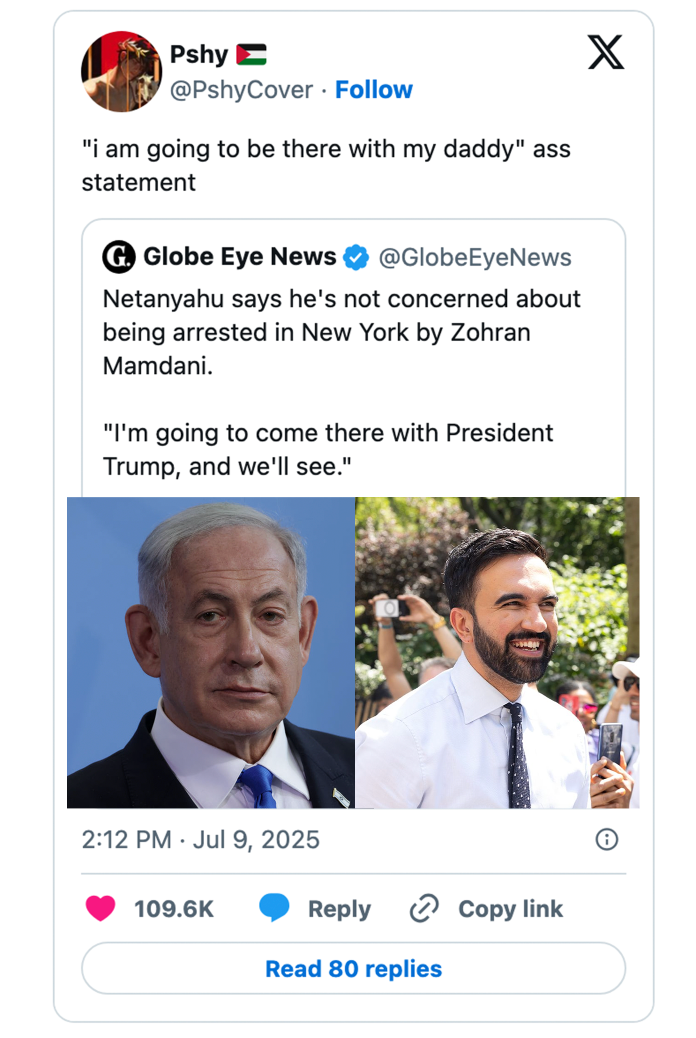The width and height of the screenshot is (696, 1038).
Task: Expand the tweet options via the info button
Action: click(608, 840)
